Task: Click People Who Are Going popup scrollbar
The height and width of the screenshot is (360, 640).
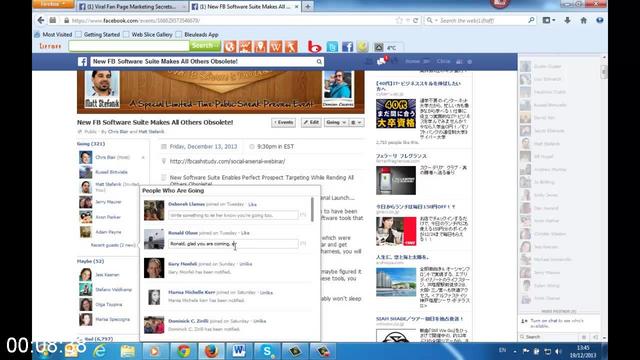Action: click(x=313, y=209)
